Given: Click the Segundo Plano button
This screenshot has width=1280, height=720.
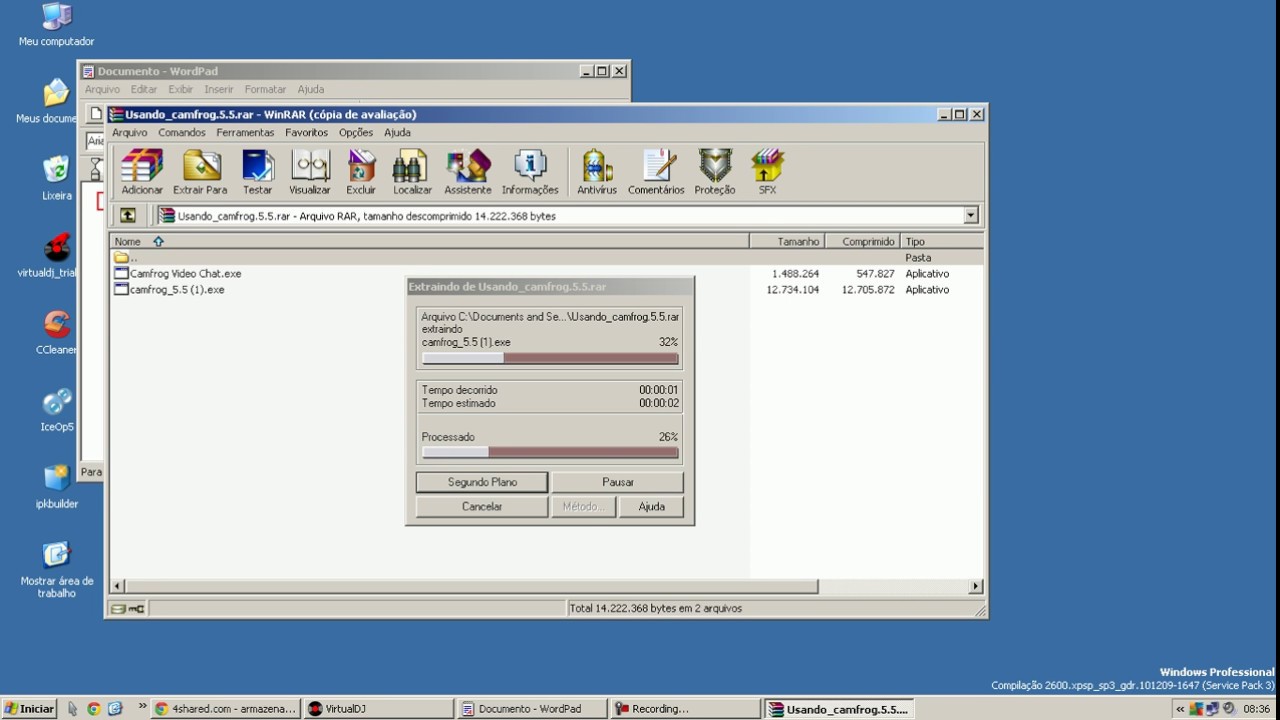Looking at the screenshot, I should (x=482, y=482).
